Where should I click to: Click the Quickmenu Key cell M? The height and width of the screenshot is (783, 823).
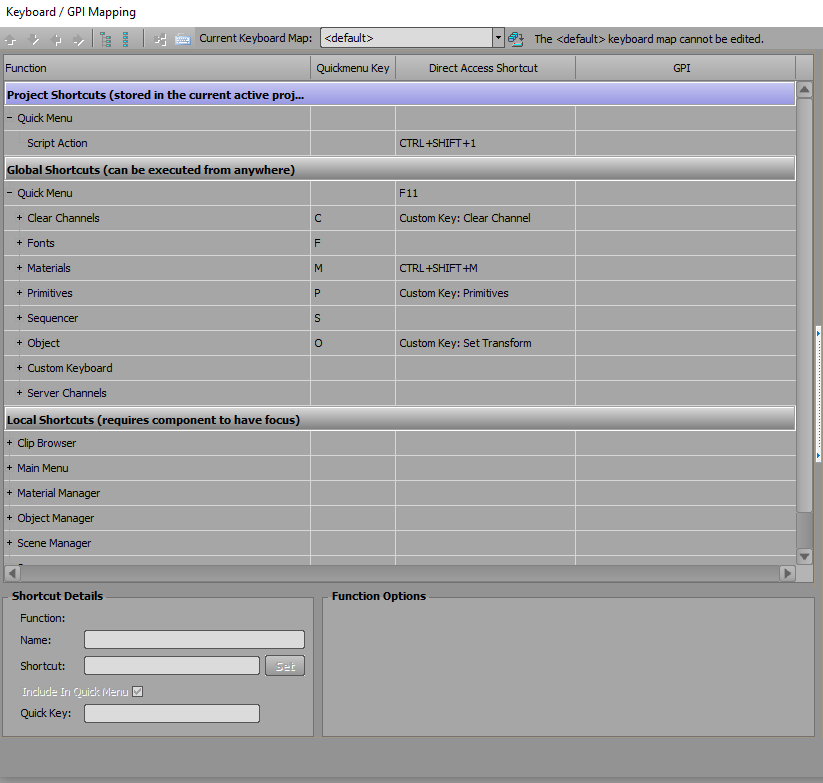pyautogui.click(x=353, y=268)
